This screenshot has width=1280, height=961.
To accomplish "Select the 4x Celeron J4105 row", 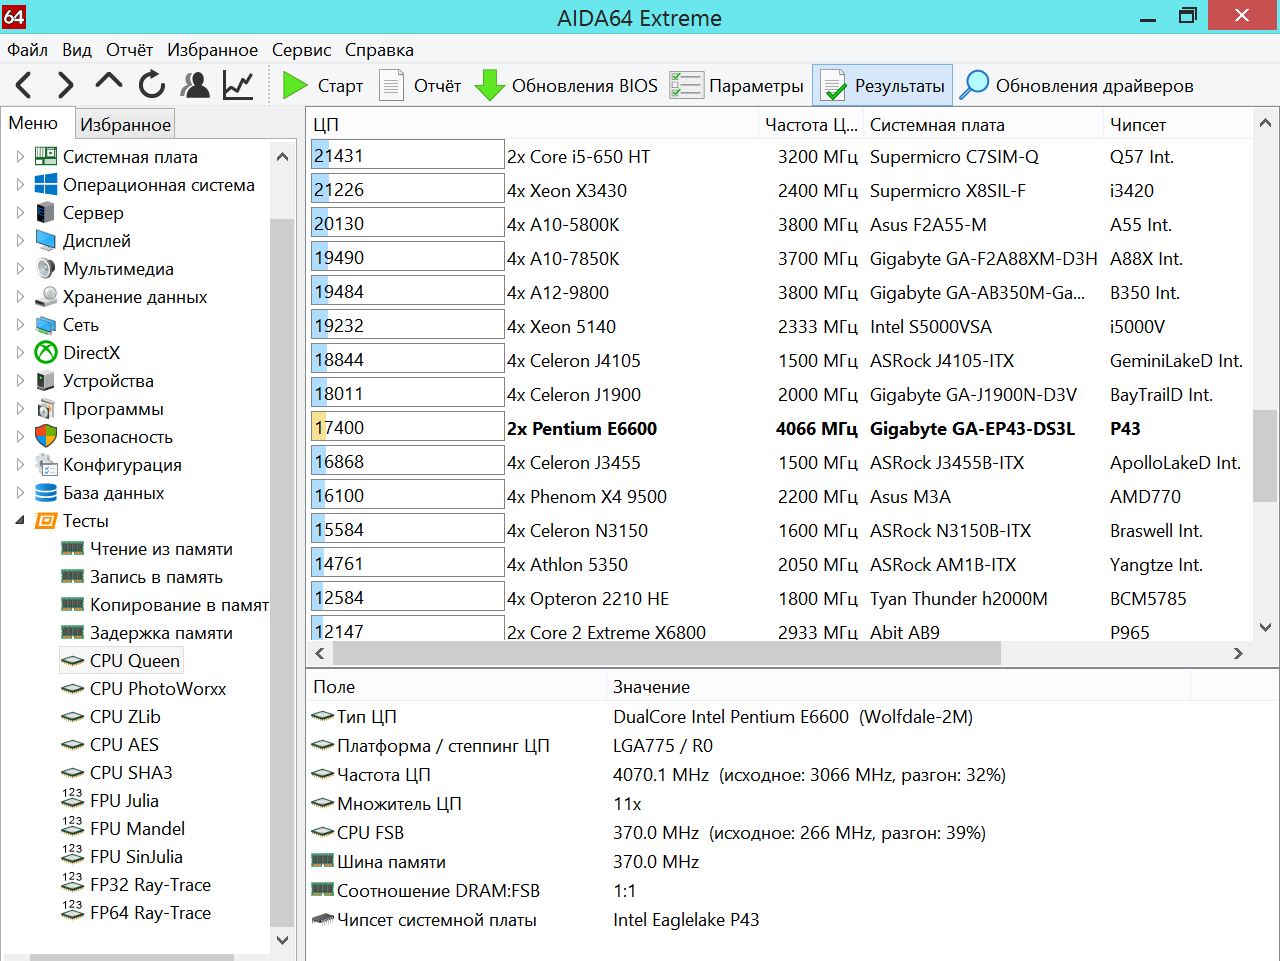I will coord(780,360).
